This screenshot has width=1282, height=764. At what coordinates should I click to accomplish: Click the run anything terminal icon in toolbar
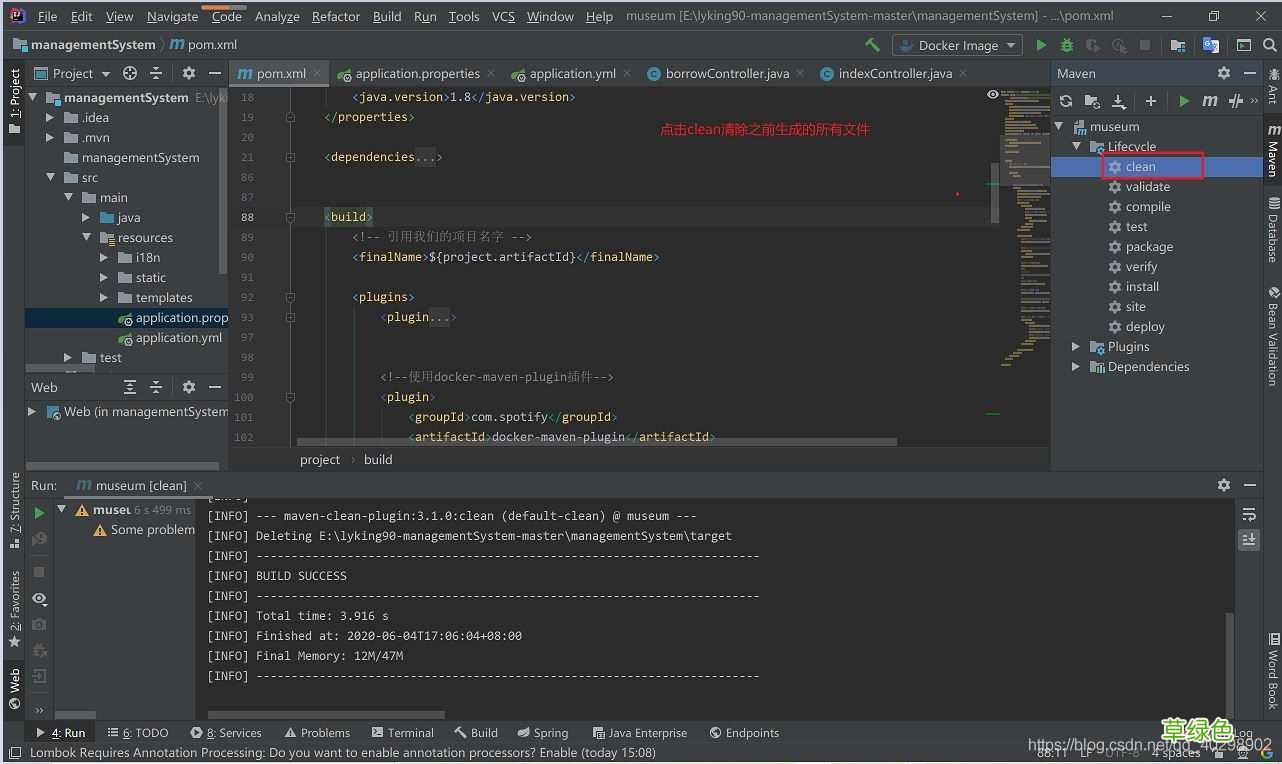pyautogui.click(x=1243, y=45)
